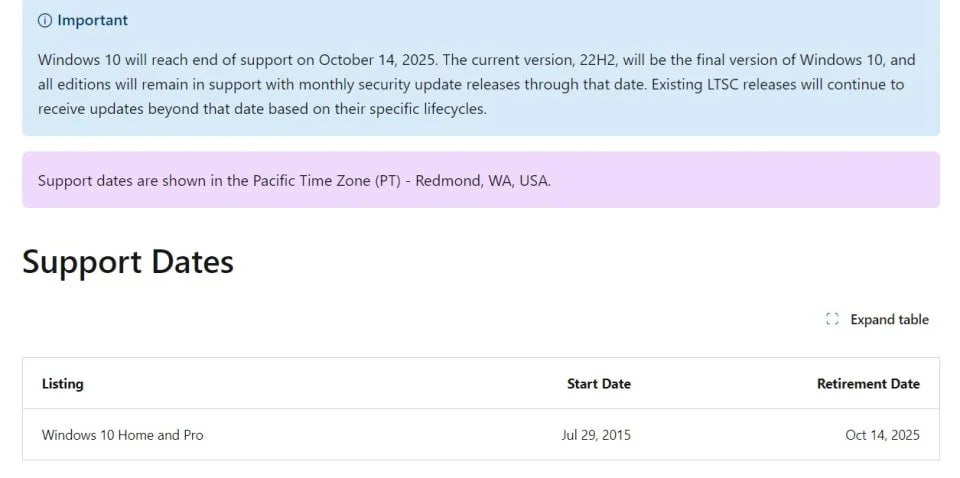960x478 pixels.
Task: Click the "22H2" version text
Action: click(586, 60)
